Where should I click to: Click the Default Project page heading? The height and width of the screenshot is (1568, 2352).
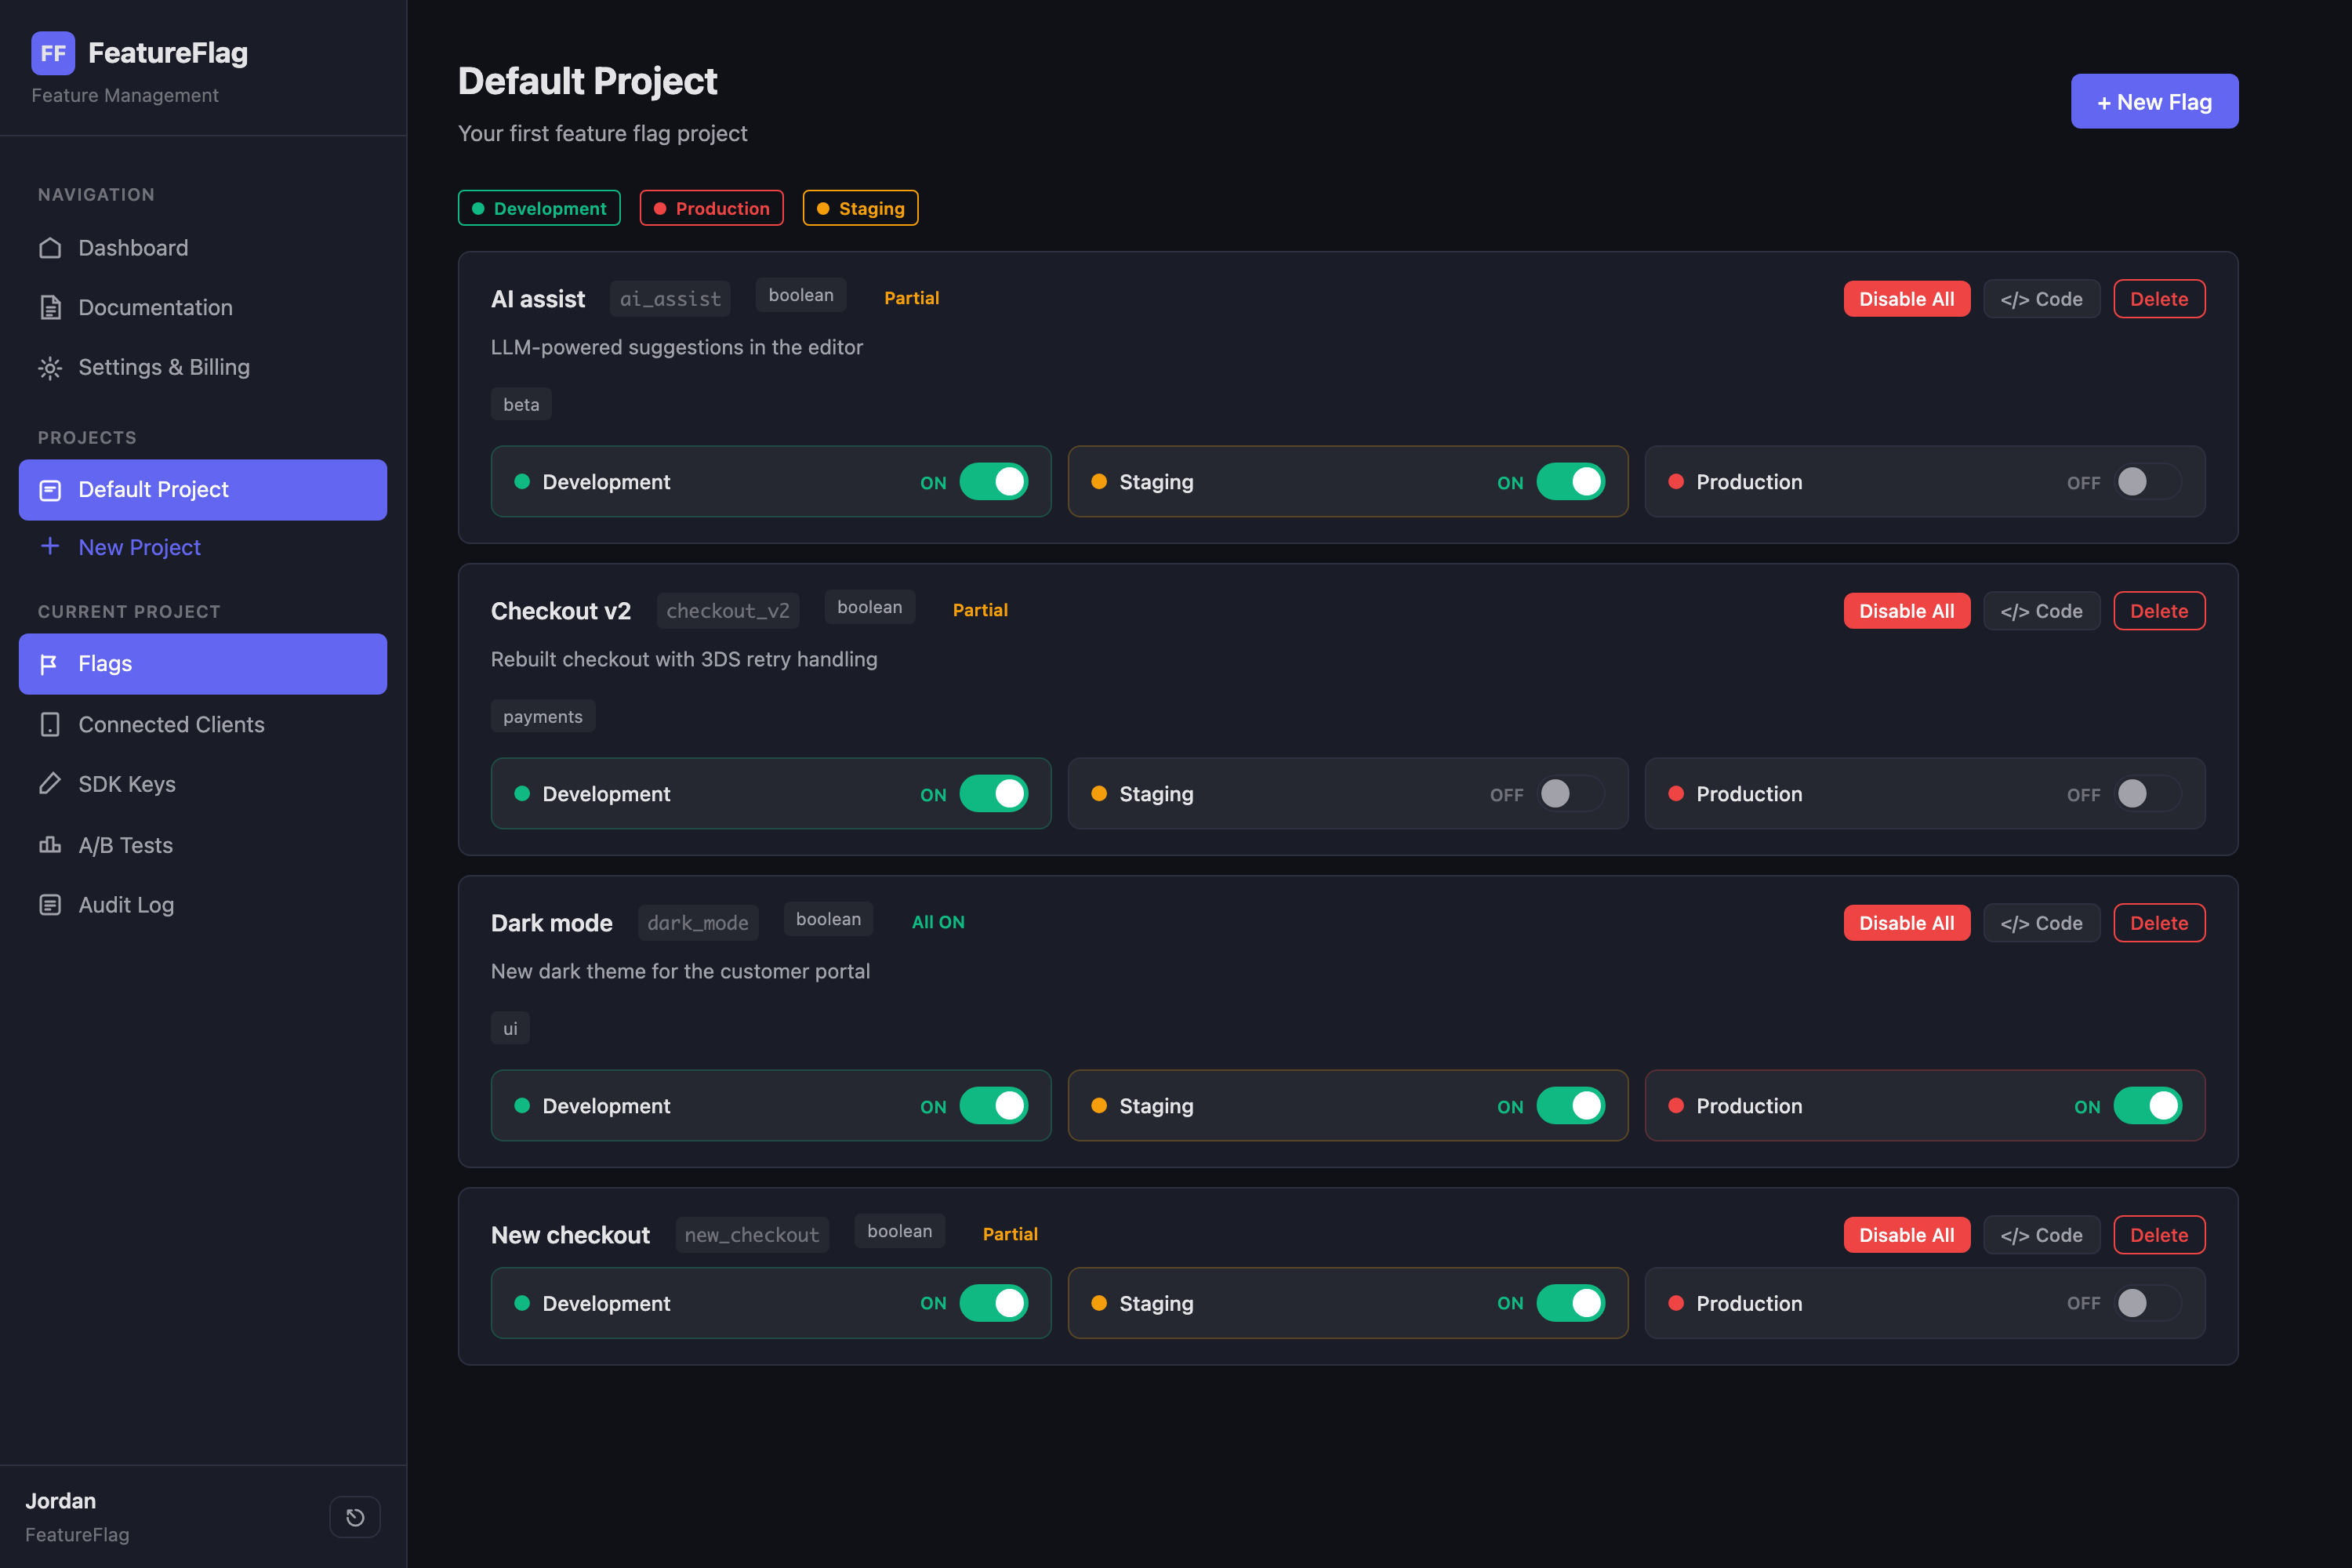(x=587, y=81)
